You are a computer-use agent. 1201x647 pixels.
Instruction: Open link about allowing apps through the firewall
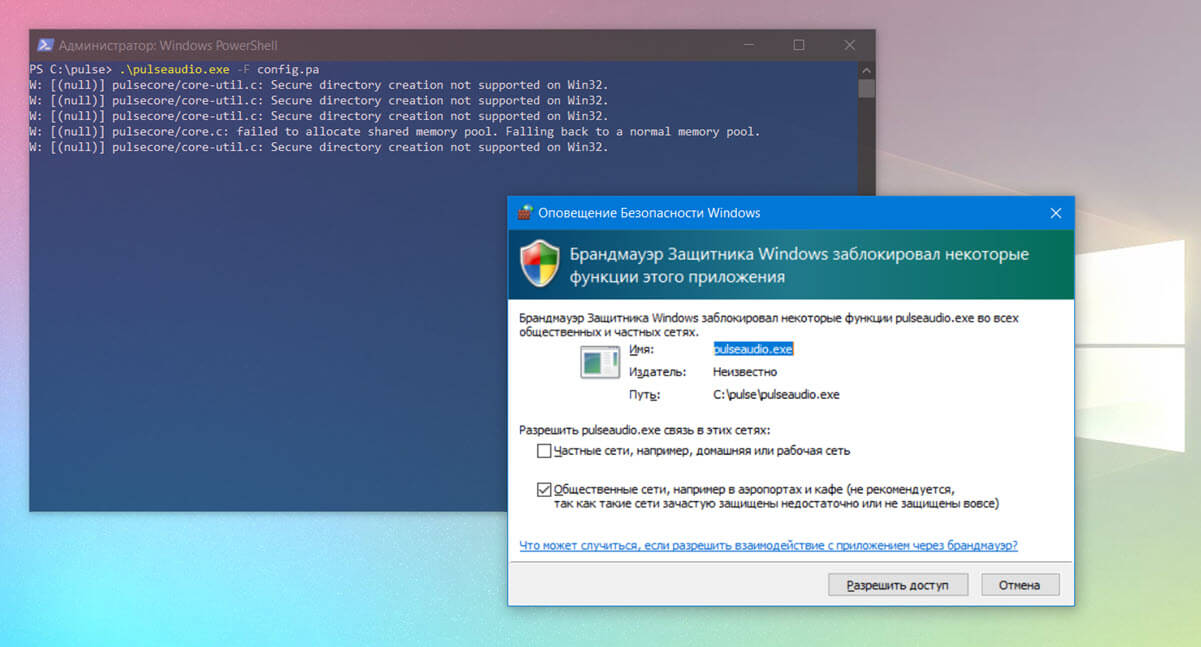pos(769,545)
